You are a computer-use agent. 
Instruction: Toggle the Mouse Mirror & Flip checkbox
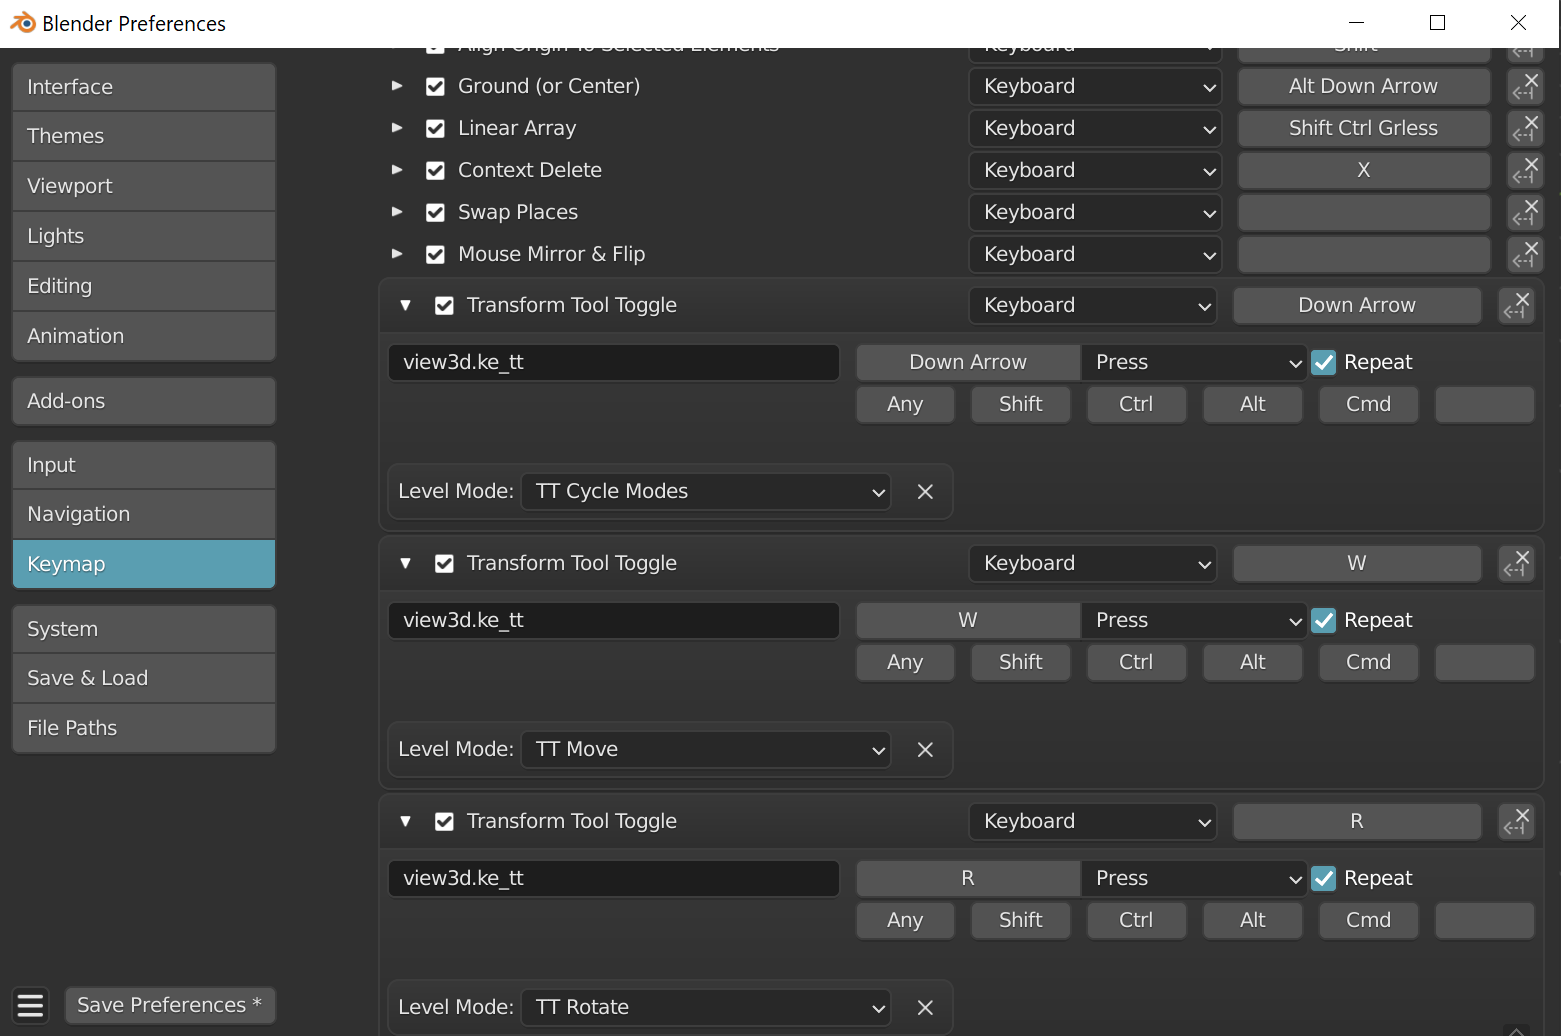435,255
